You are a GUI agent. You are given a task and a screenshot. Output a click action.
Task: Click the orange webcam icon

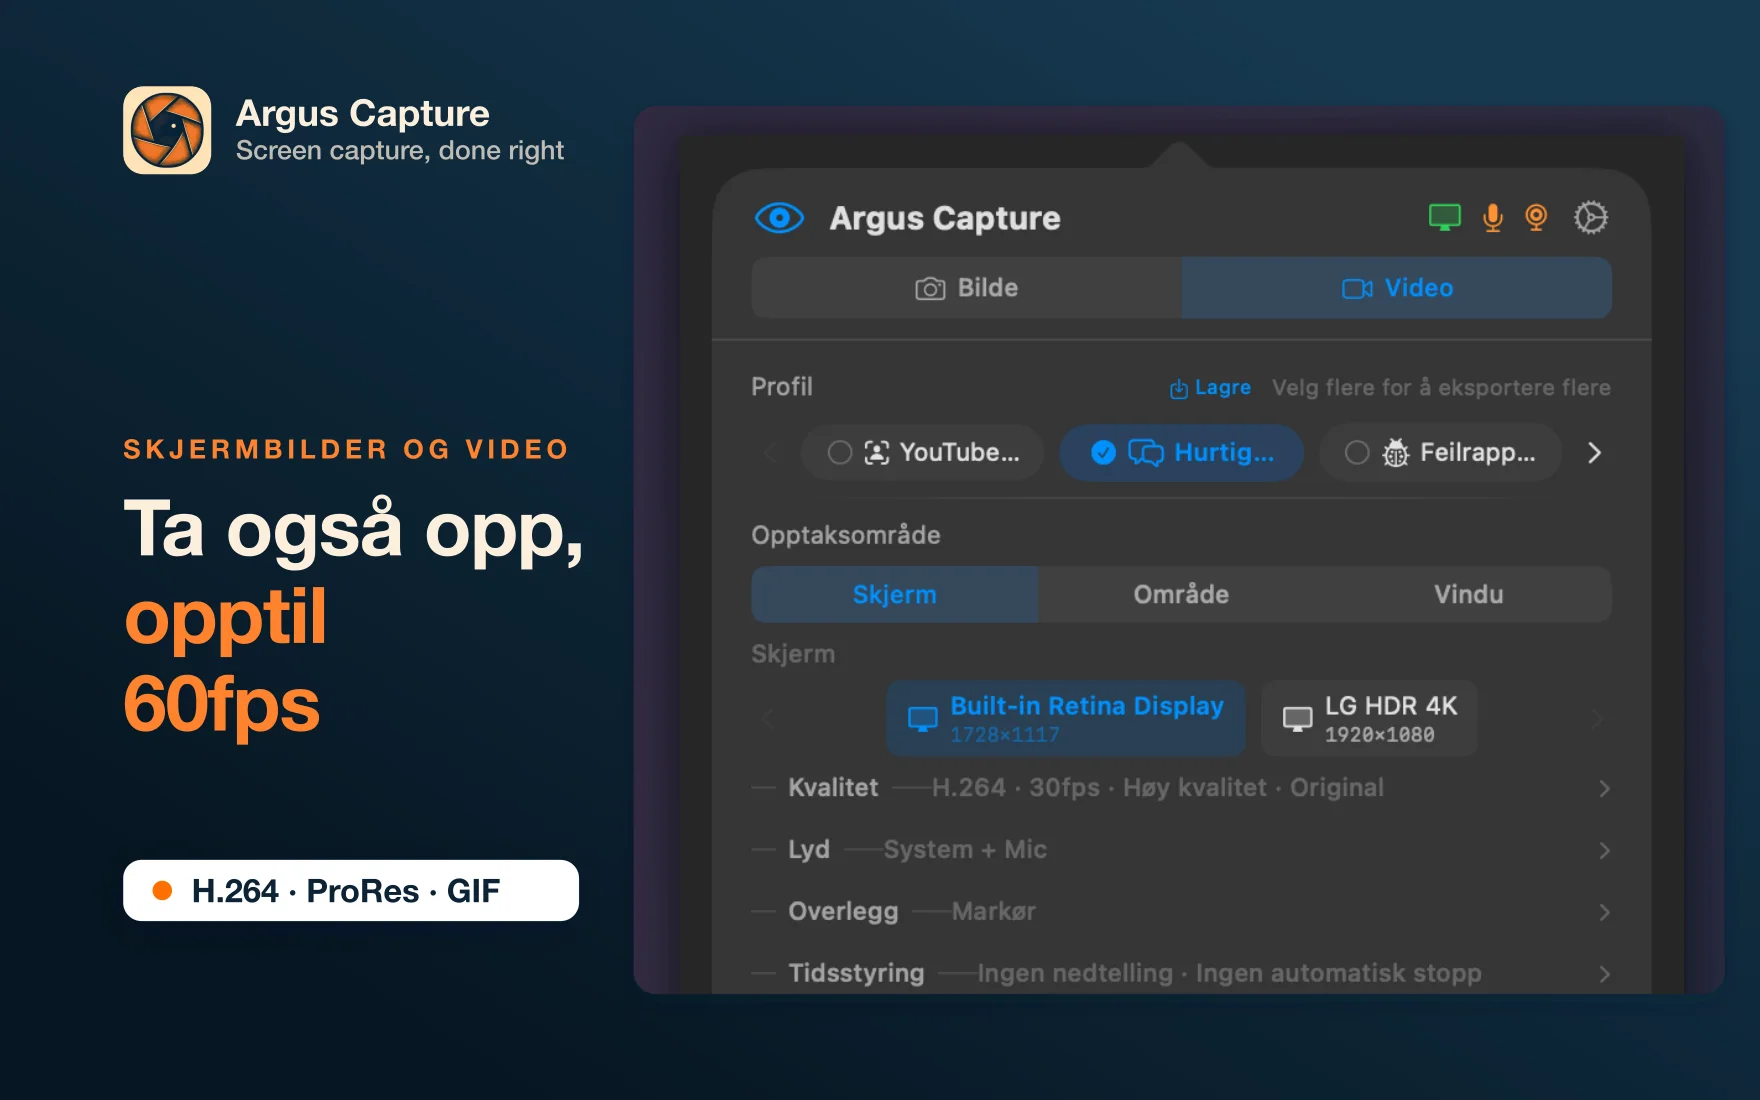tap(1536, 217)
